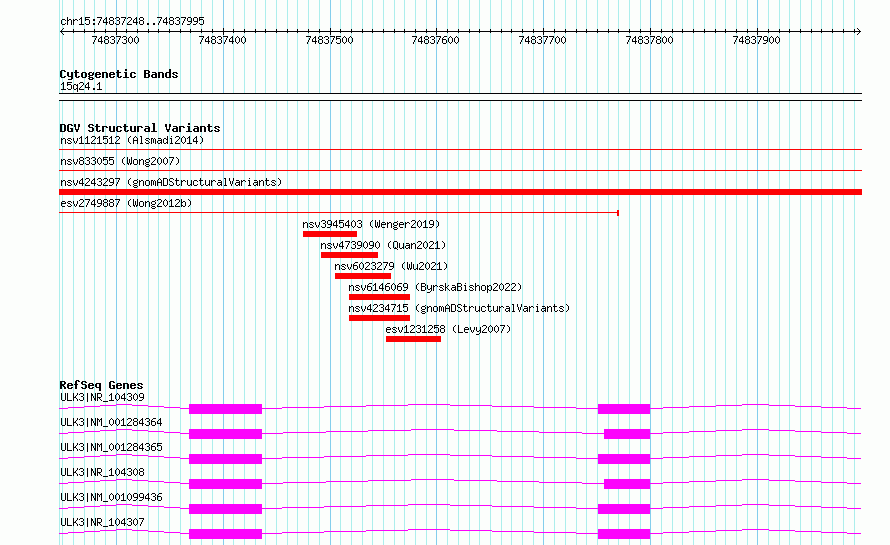Click the red bar under nsv6146069
The width and height of the screenshot is (890, 545).
[379, 297]
